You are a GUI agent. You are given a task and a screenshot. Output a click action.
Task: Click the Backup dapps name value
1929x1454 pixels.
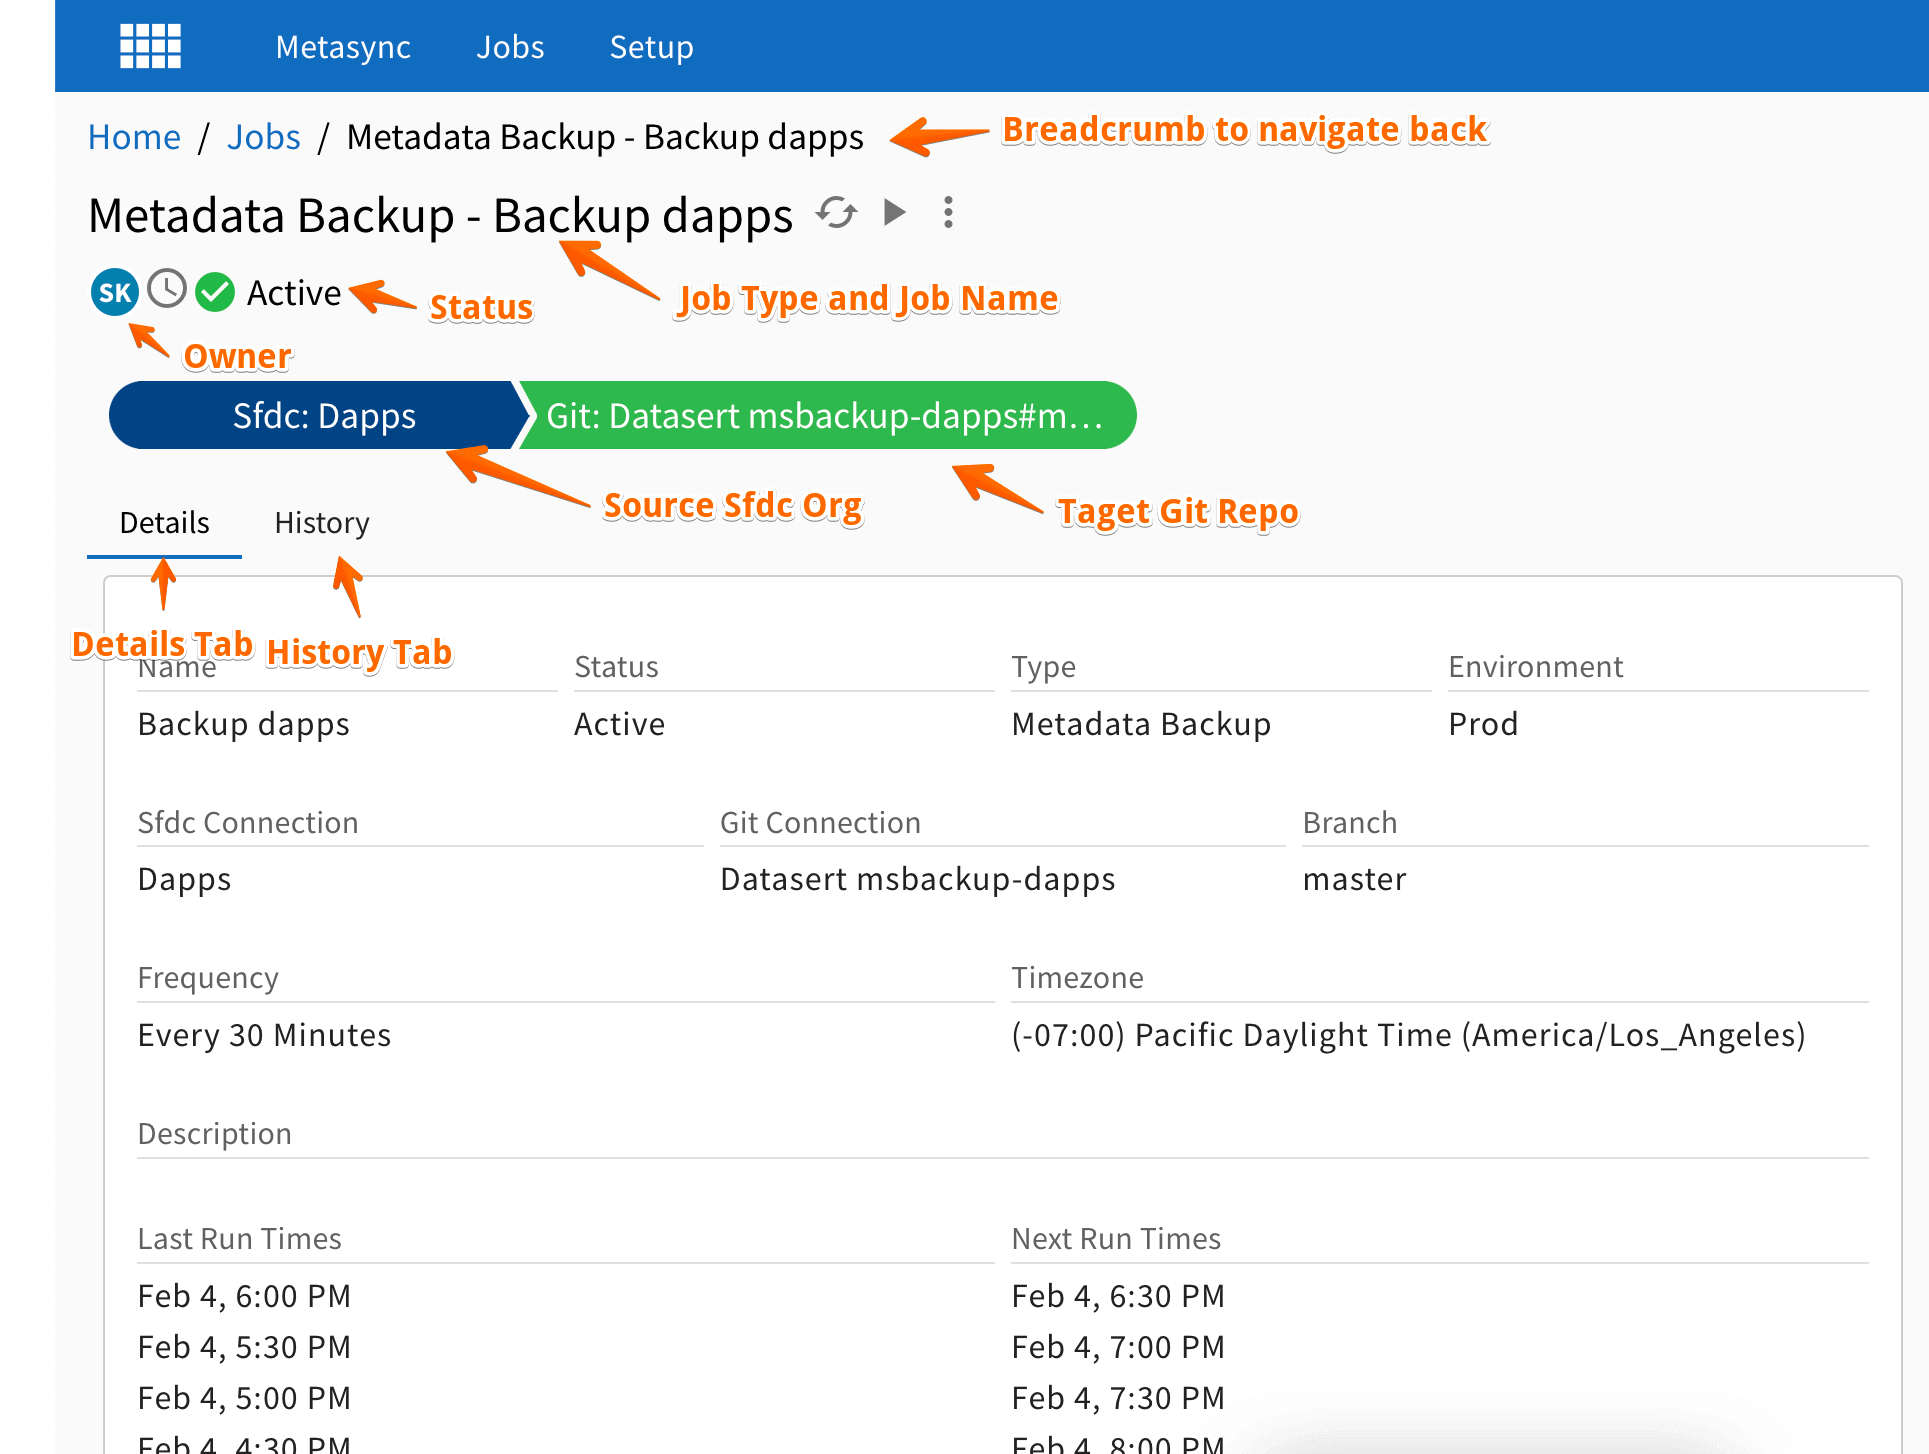[x=244, y=724]
